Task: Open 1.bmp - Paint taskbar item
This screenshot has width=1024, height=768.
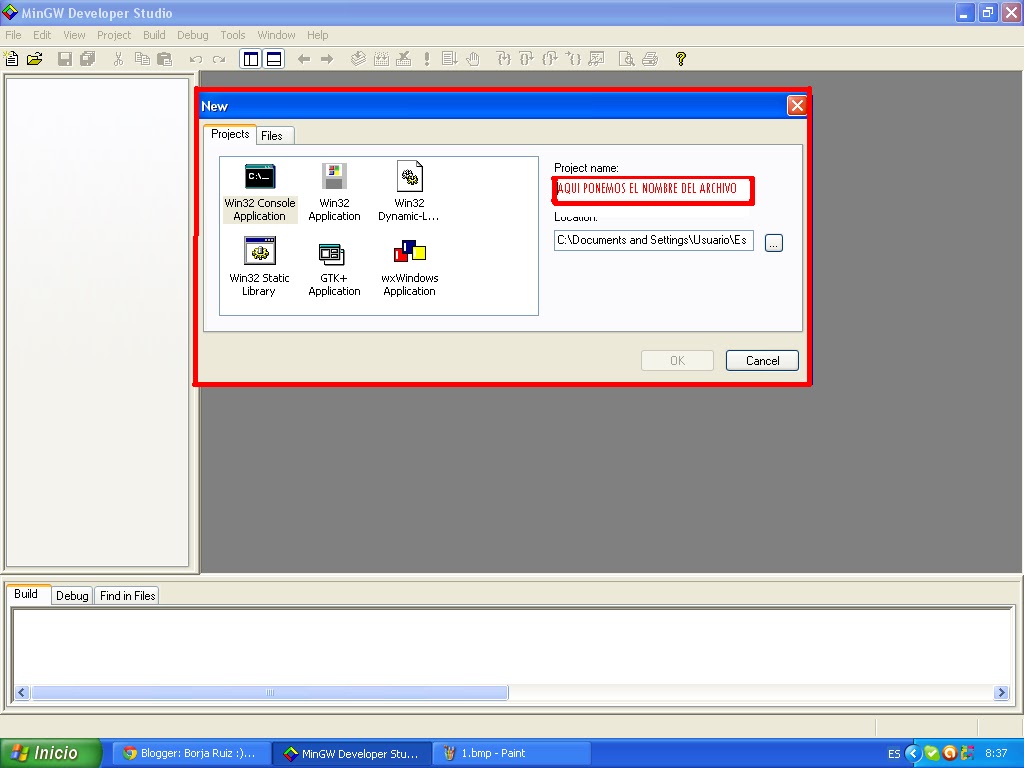Action: pos(513,753)
